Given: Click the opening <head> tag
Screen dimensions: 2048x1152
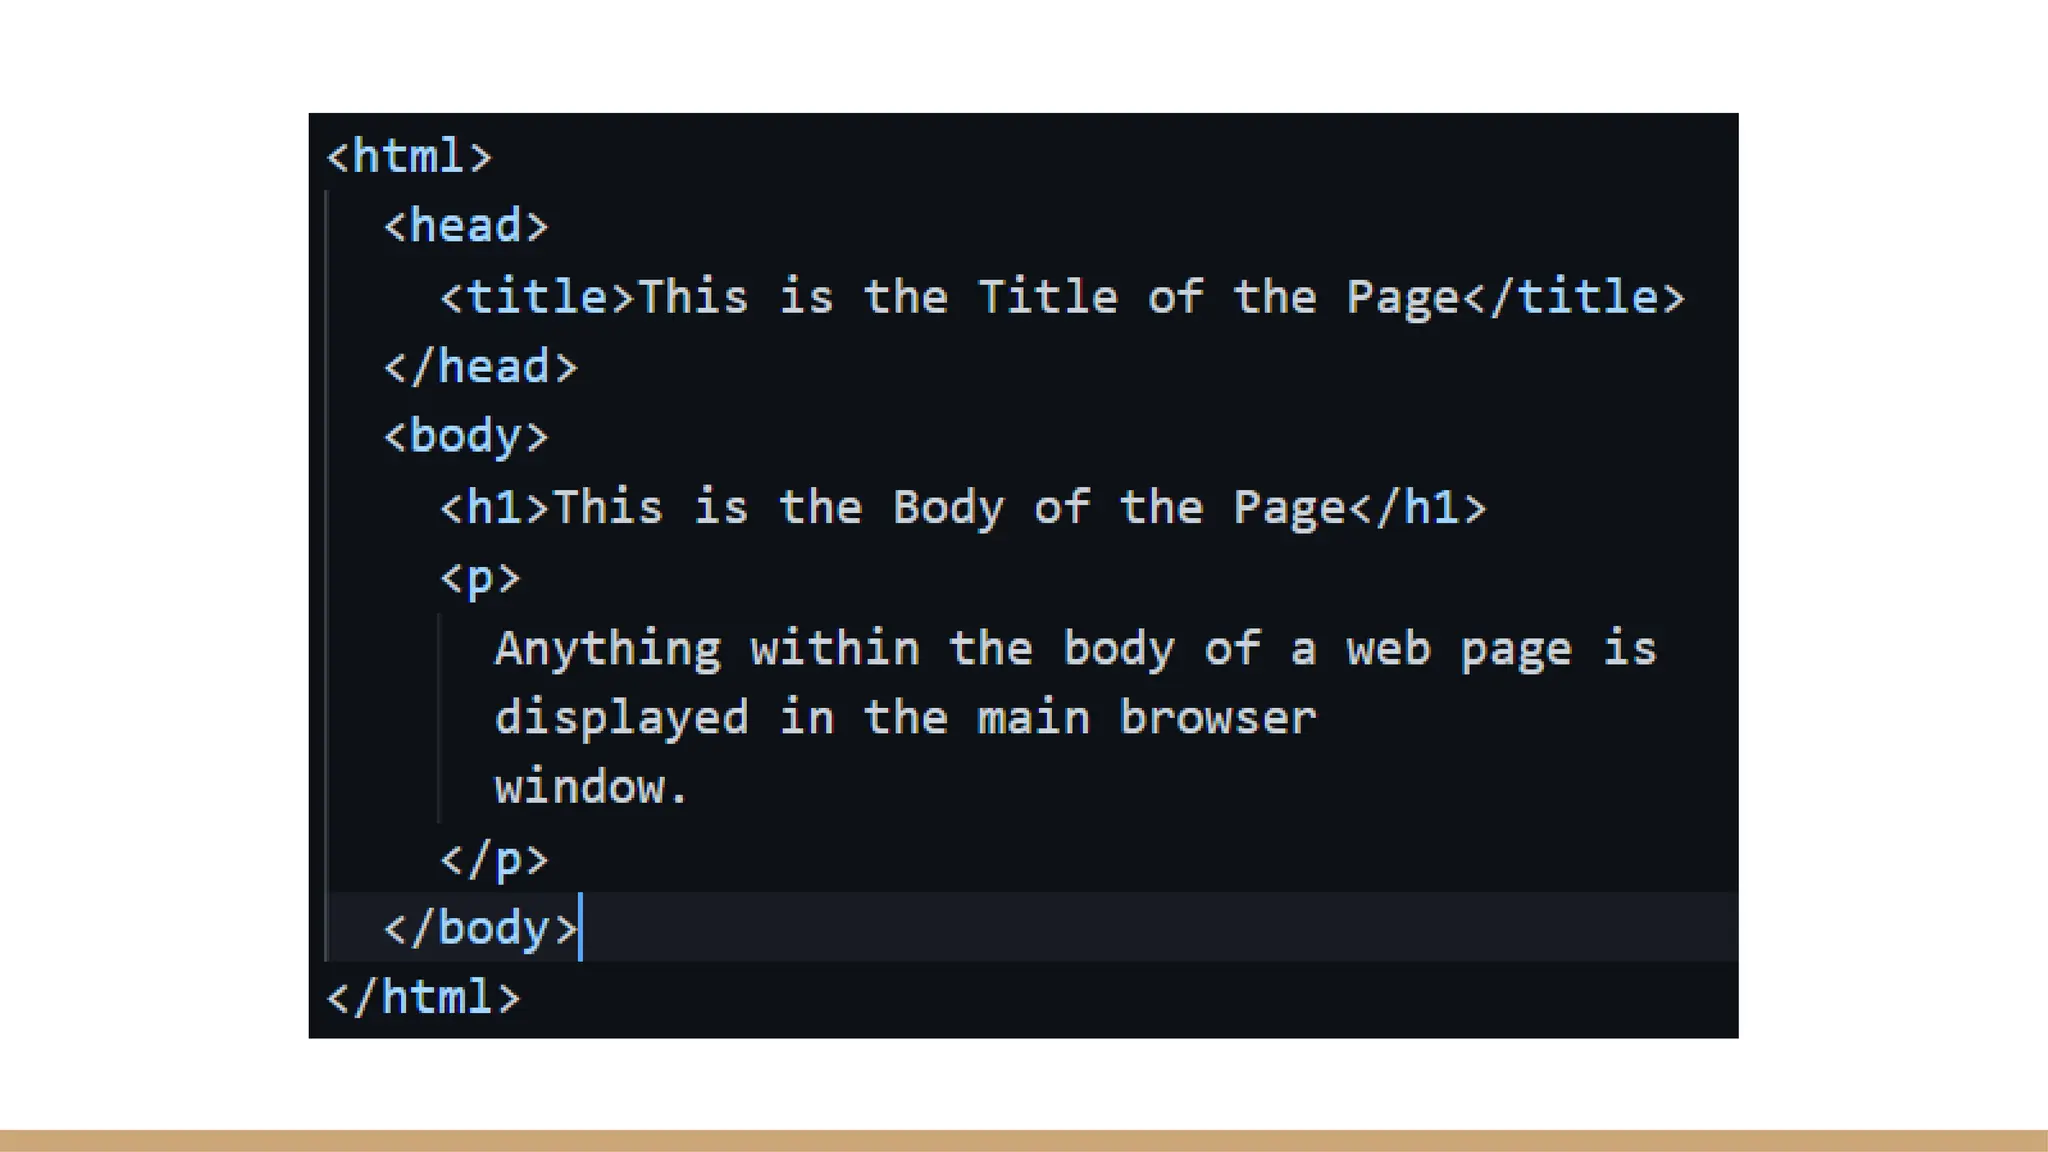Looking at the screenshot, I should click(x=466, y=227).
